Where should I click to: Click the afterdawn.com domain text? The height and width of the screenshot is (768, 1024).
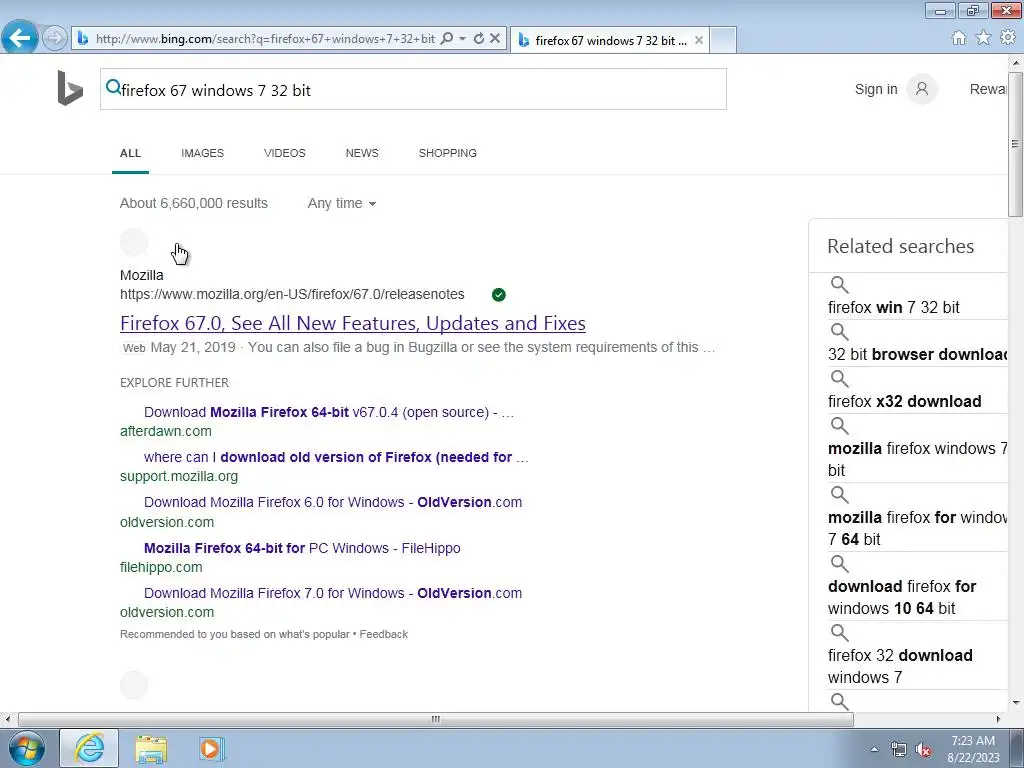[x=166, y=431]
